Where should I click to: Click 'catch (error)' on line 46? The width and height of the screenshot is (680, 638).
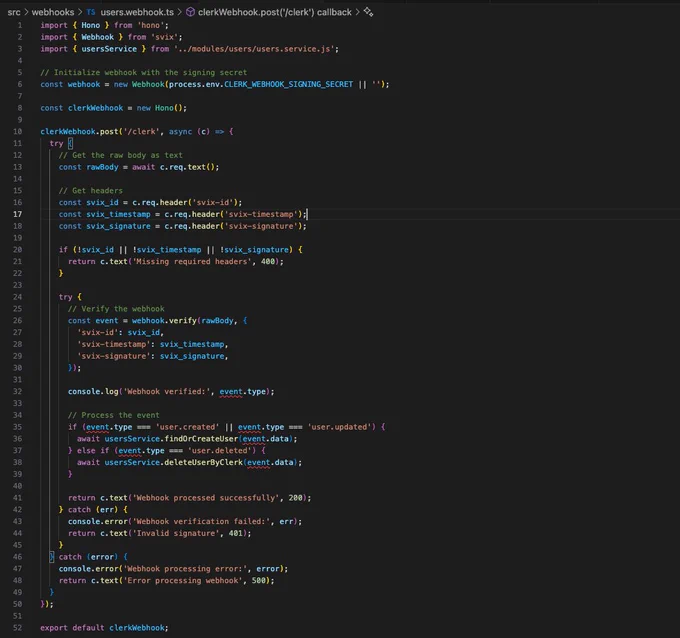pyautogui.click(x=88, y=557)
